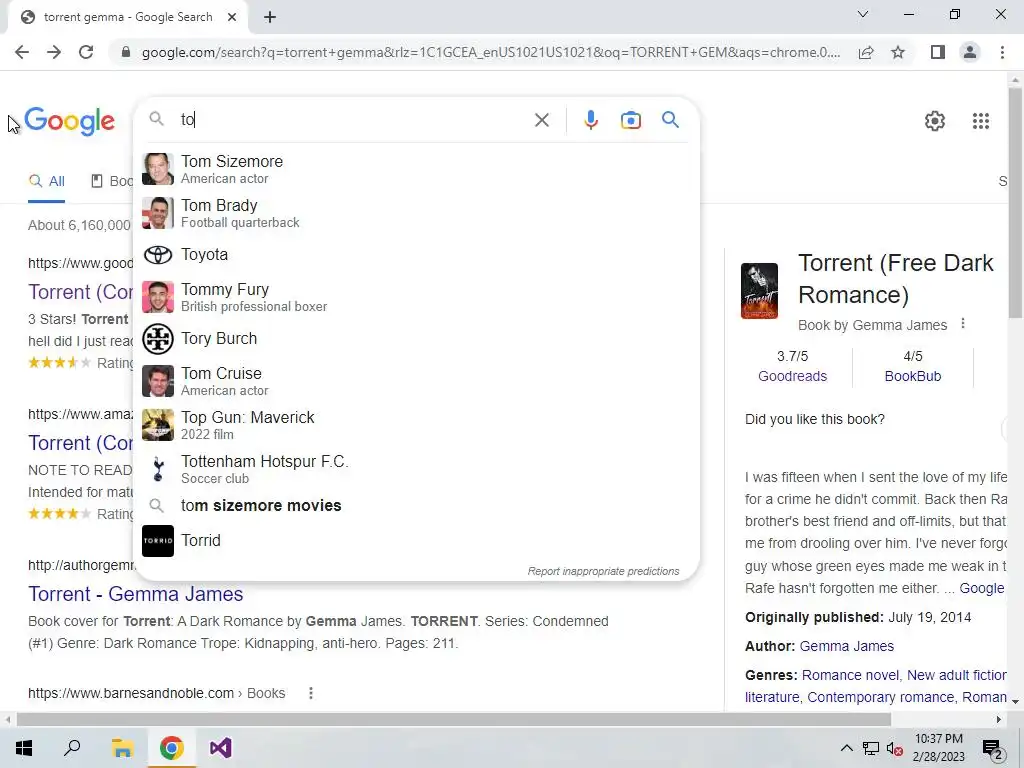The image size is (1024, 768).
Task: Start voice search with microphone
Action: pos(591,120)
